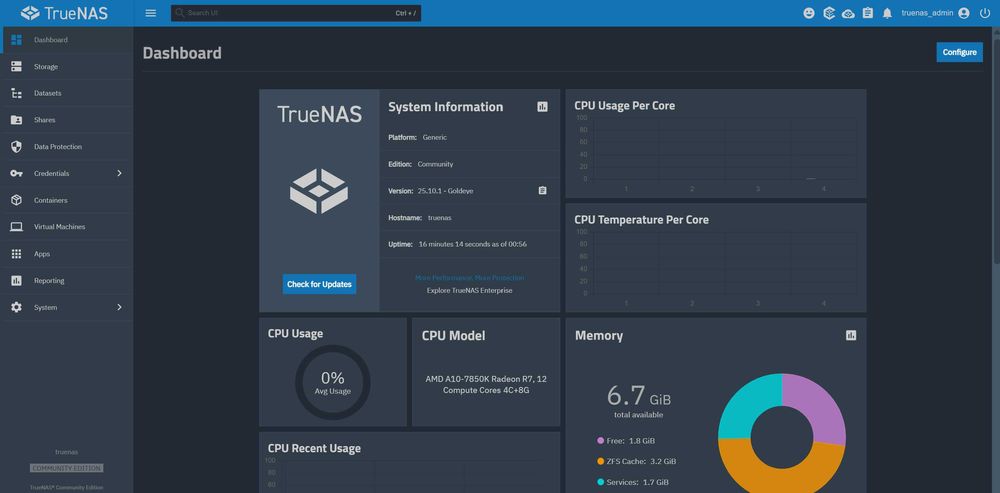Click hostname value truenas
This screenshot has height=493, width=1000.
tap(439, 217)
